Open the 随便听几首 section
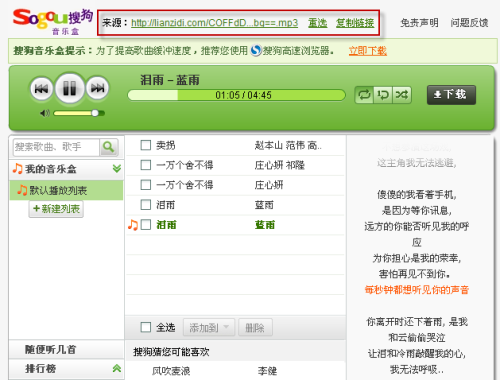Screen dimensions: 500x380 66,349
